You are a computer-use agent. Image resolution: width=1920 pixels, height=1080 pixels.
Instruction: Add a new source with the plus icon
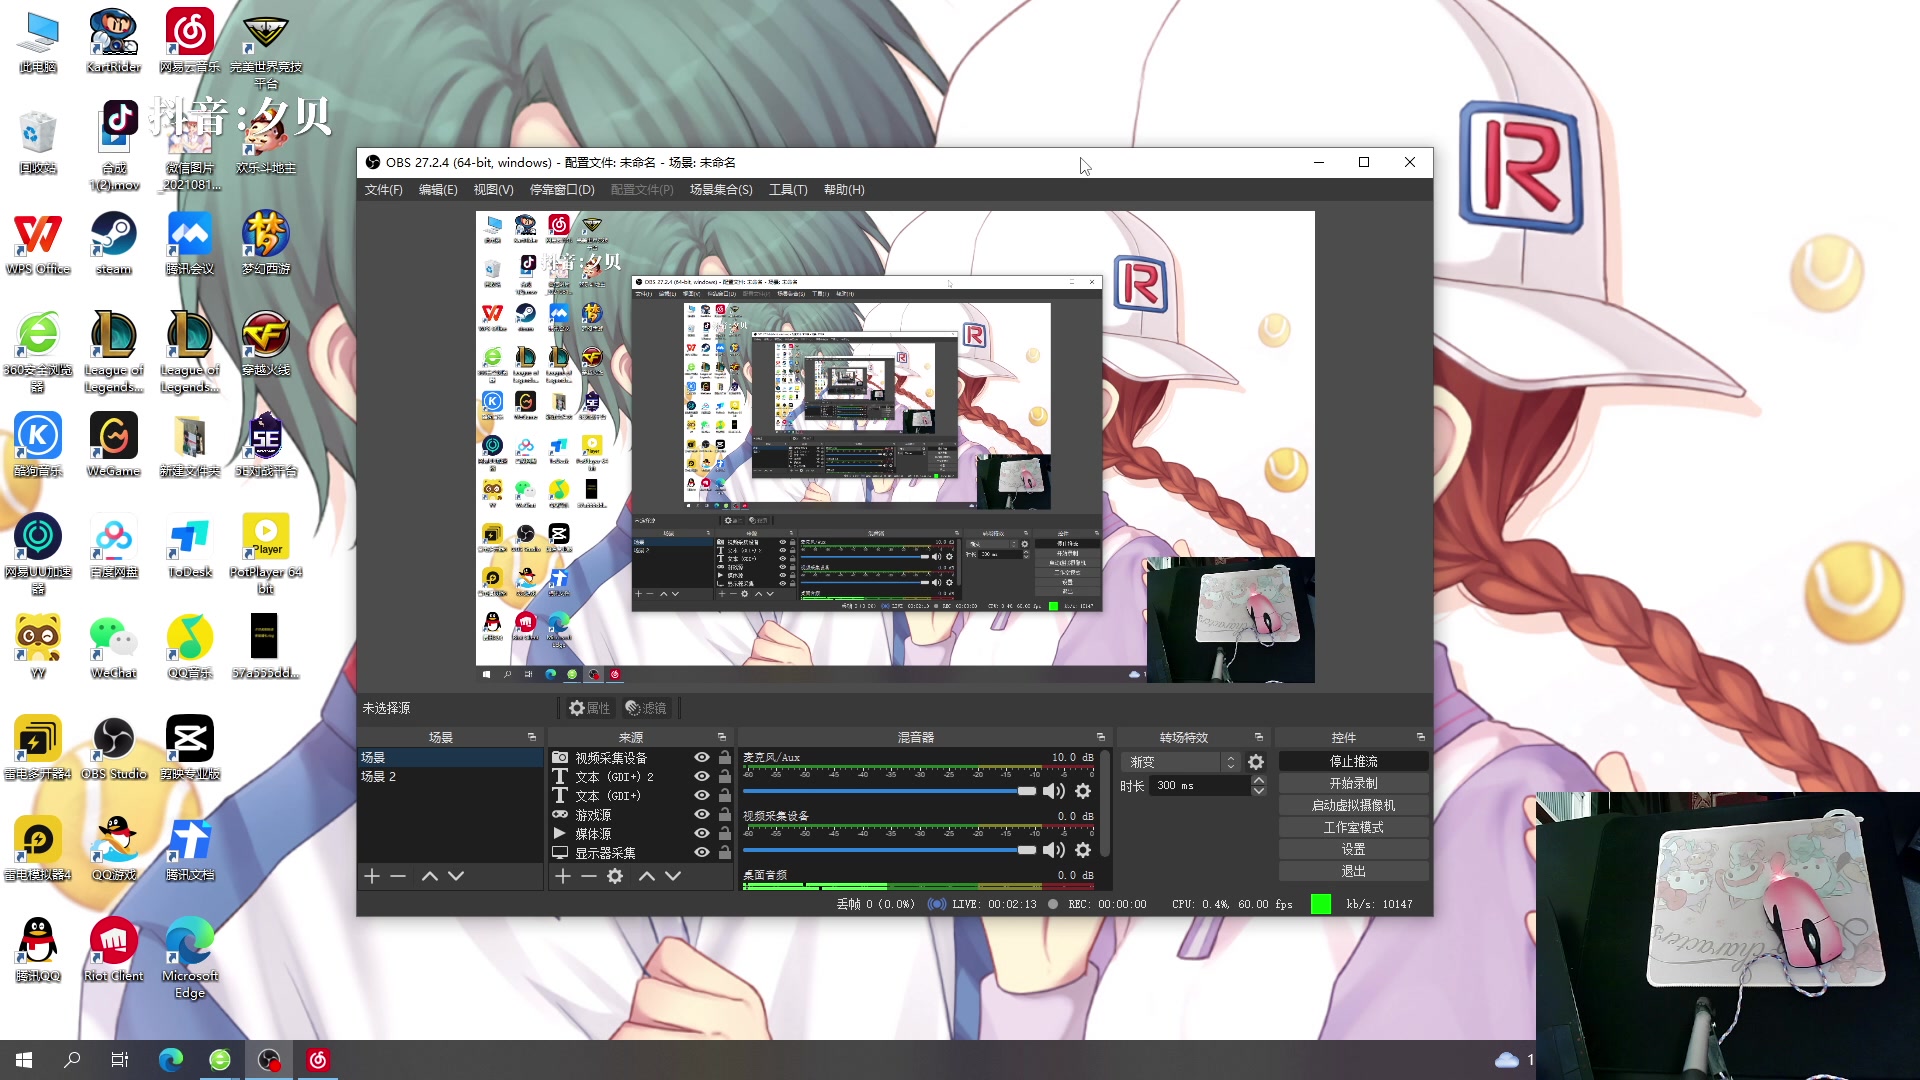[563, 876]
